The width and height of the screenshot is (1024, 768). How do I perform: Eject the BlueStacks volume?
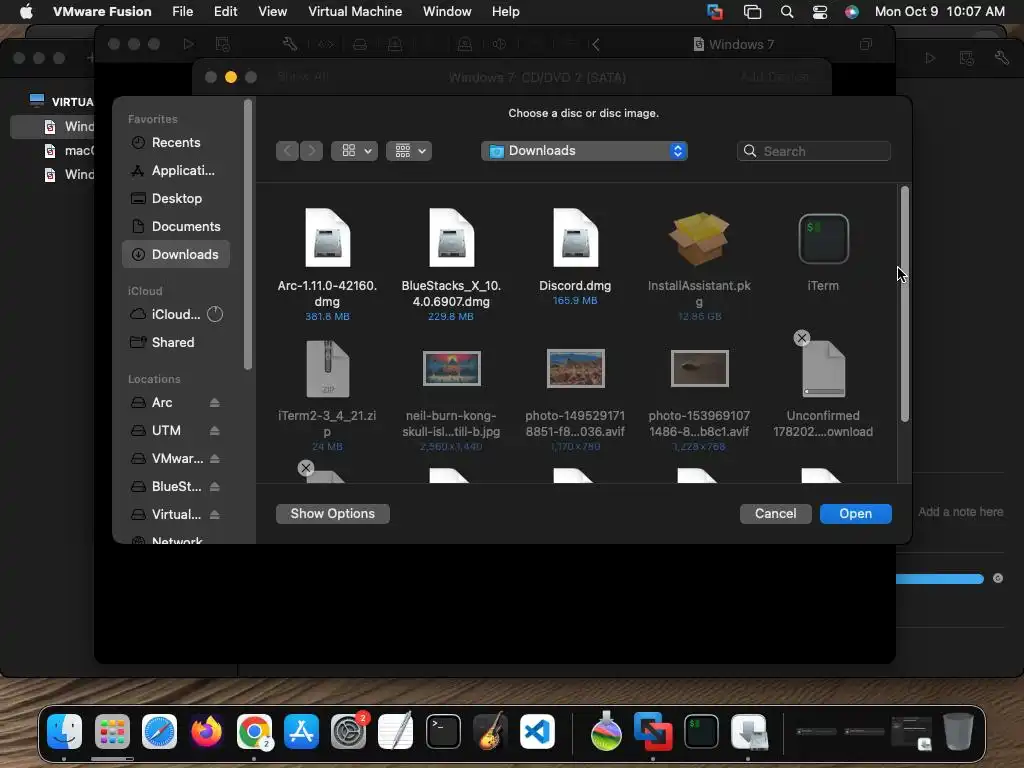214,487
